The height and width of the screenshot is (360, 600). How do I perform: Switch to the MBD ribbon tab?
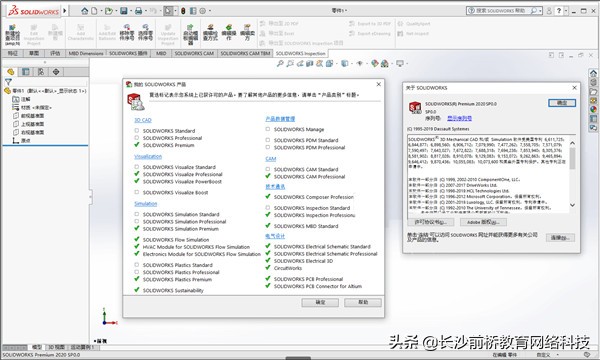[161, 54]
